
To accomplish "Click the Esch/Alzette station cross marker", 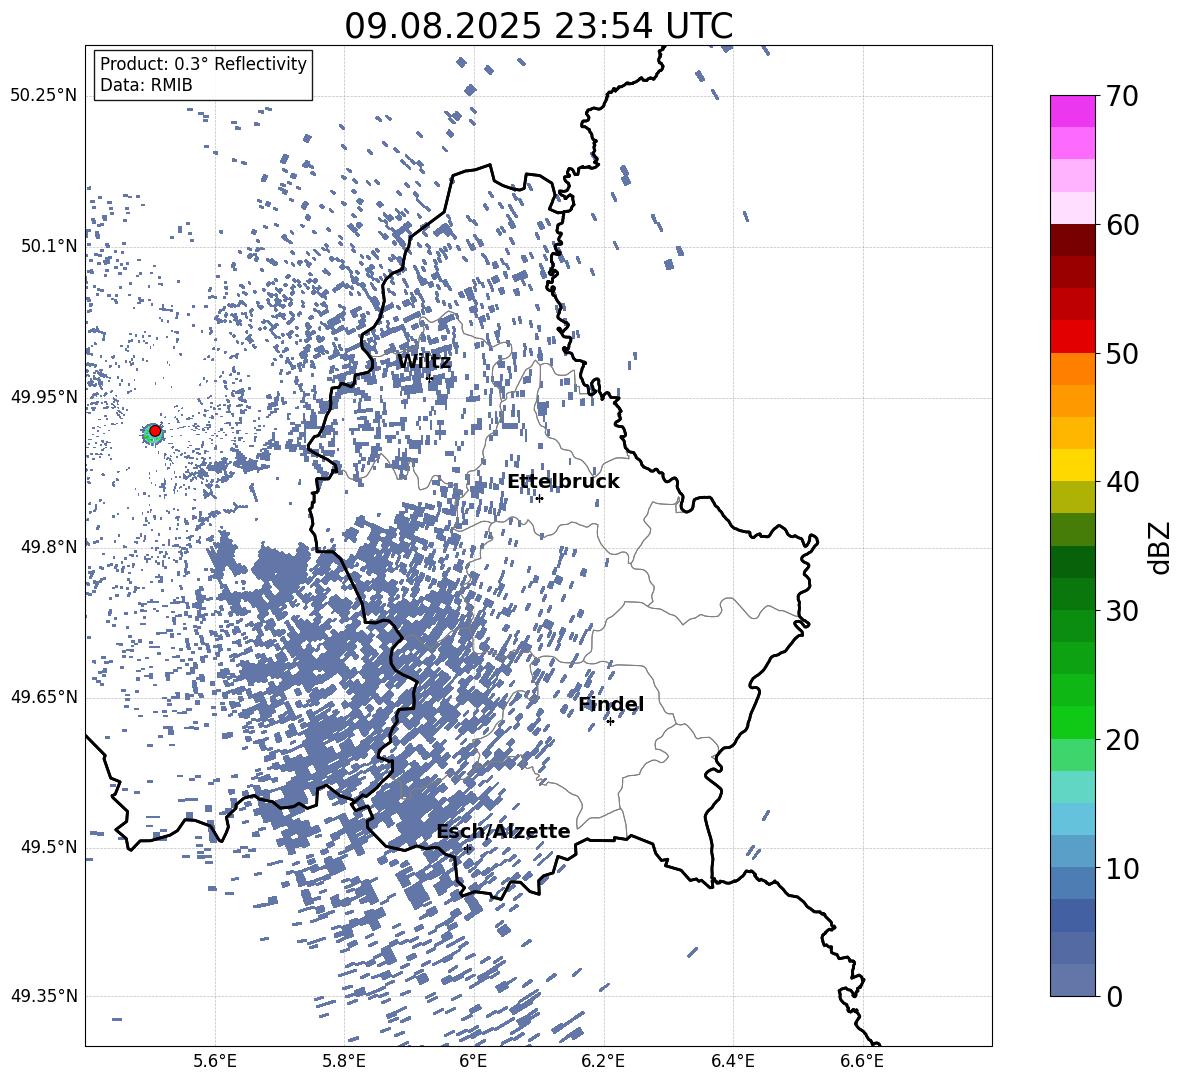I will [x=467, y=848].
